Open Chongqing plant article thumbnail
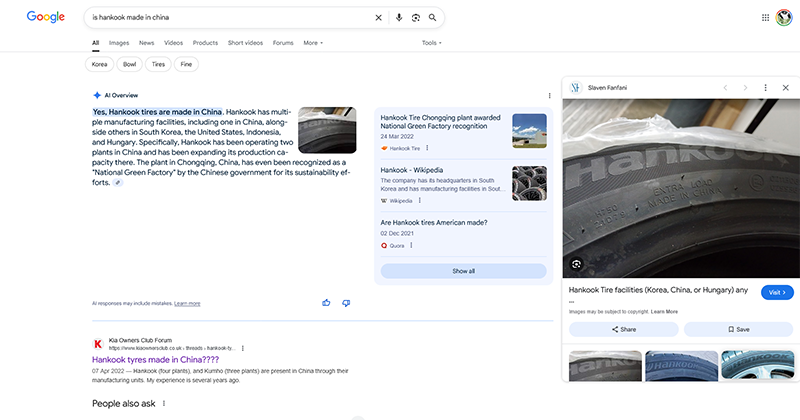Viewport: 800px width, 420px height. pyautogui.click(x=529, y=131)
